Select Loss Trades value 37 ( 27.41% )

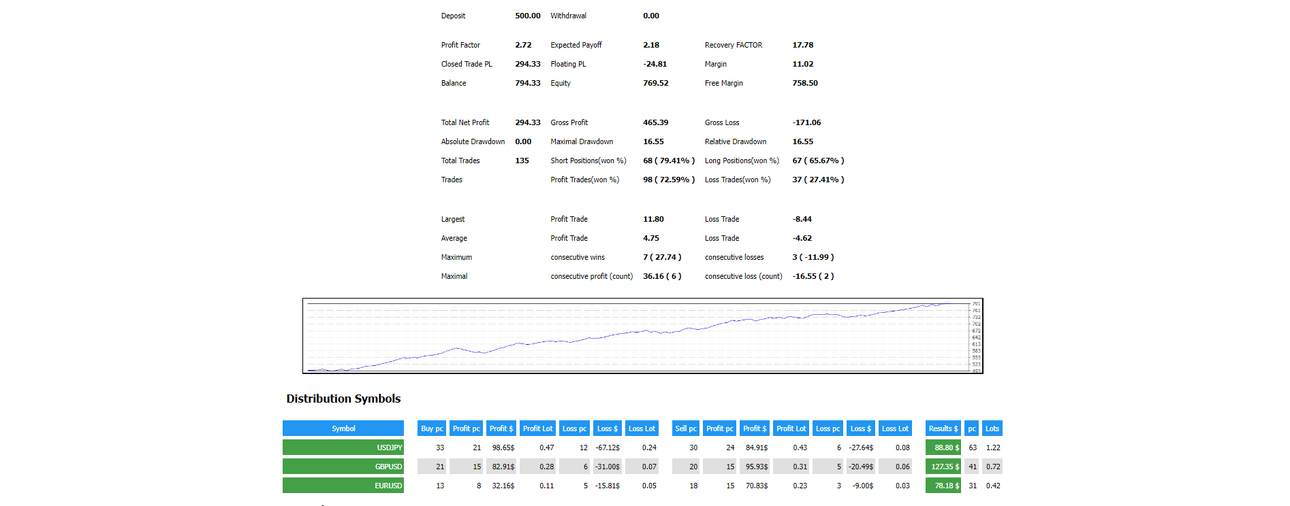(818, 180)
